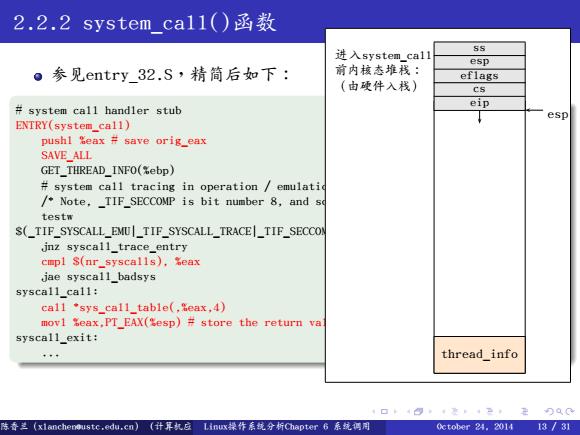This screenshot has height=435, width=580.
Task: Click the slide number '13 / 31'
Action: (554, 426)
